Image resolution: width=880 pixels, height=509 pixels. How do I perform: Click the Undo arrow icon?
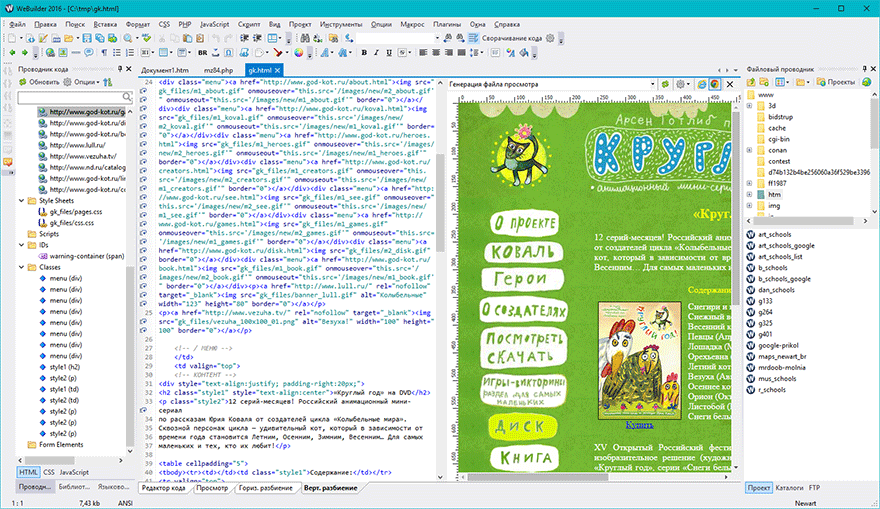pyautogui.click(x=216, y=38)
